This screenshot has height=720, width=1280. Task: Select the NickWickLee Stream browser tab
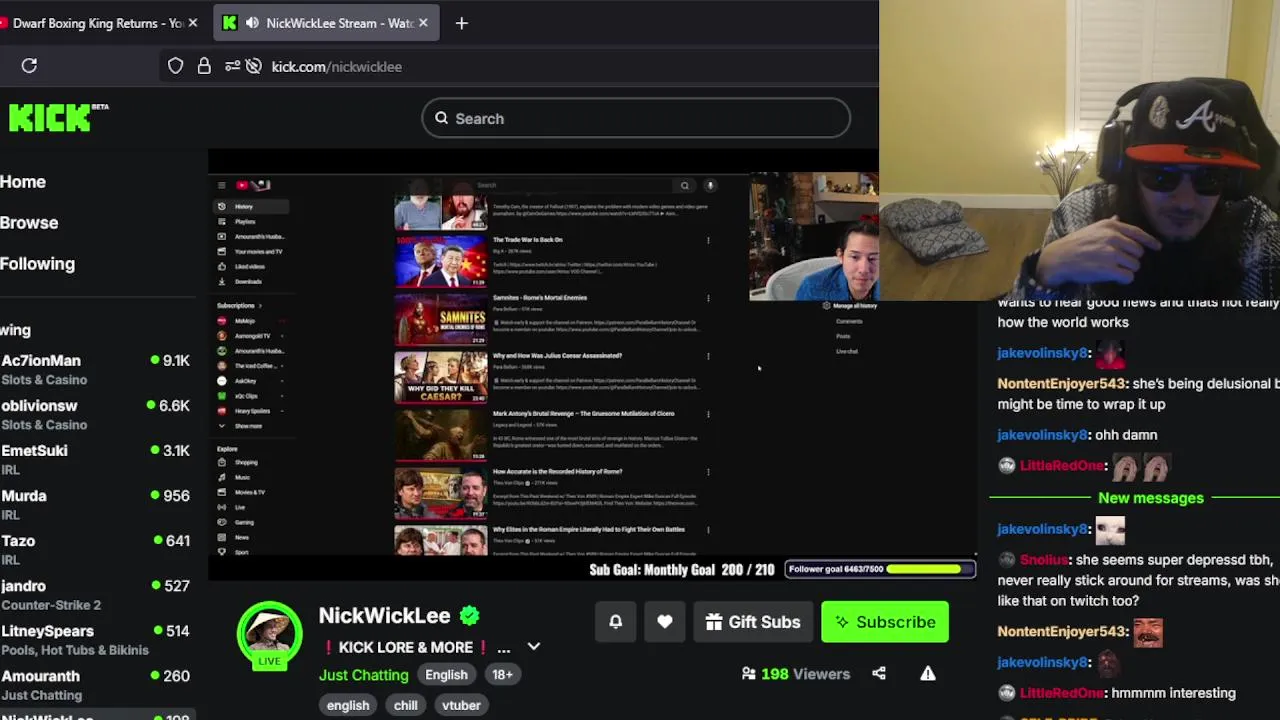point(327,23)
